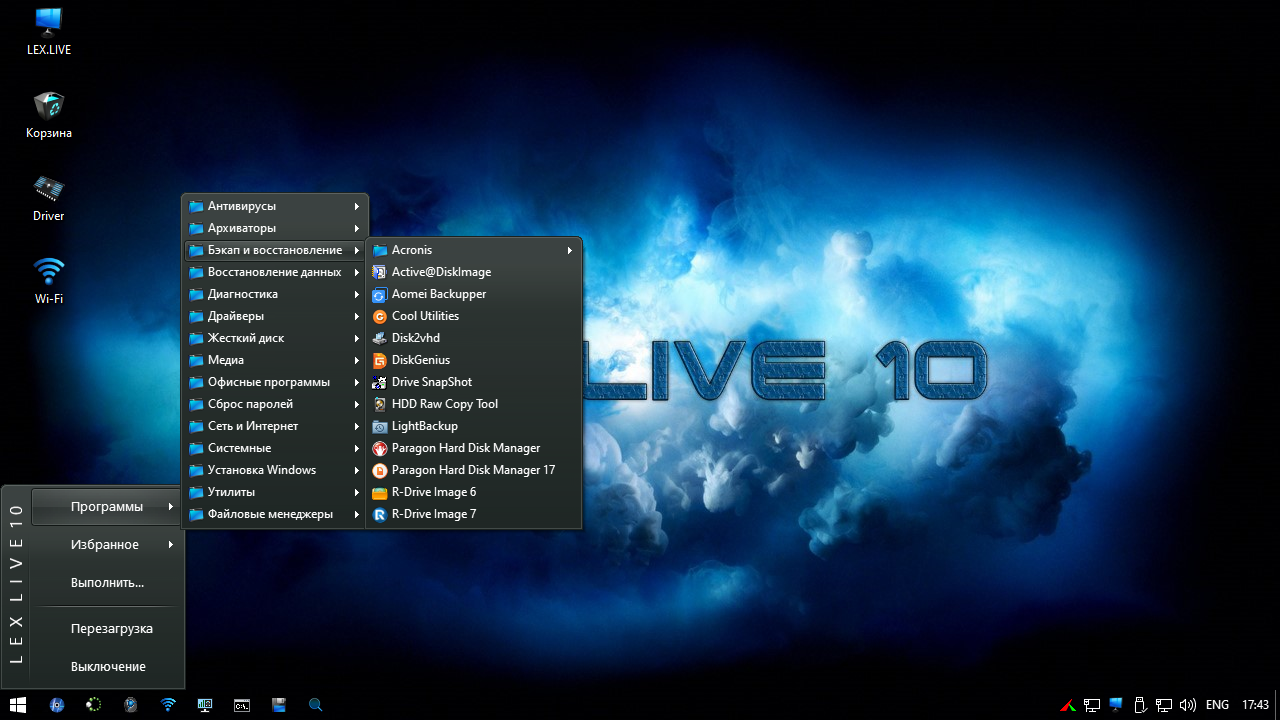Click the Wi-Fi icon in the taskbar

(x=168, y=705)
